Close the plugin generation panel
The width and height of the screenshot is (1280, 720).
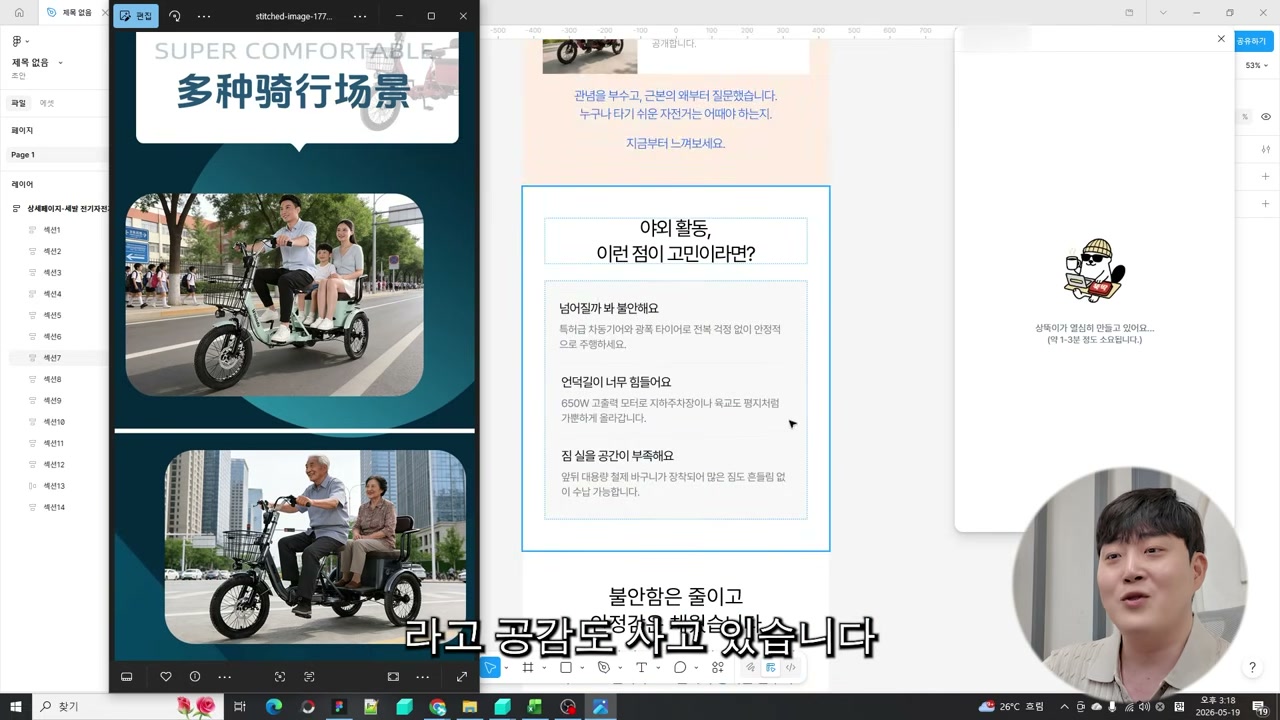[x=1221, y=39]
